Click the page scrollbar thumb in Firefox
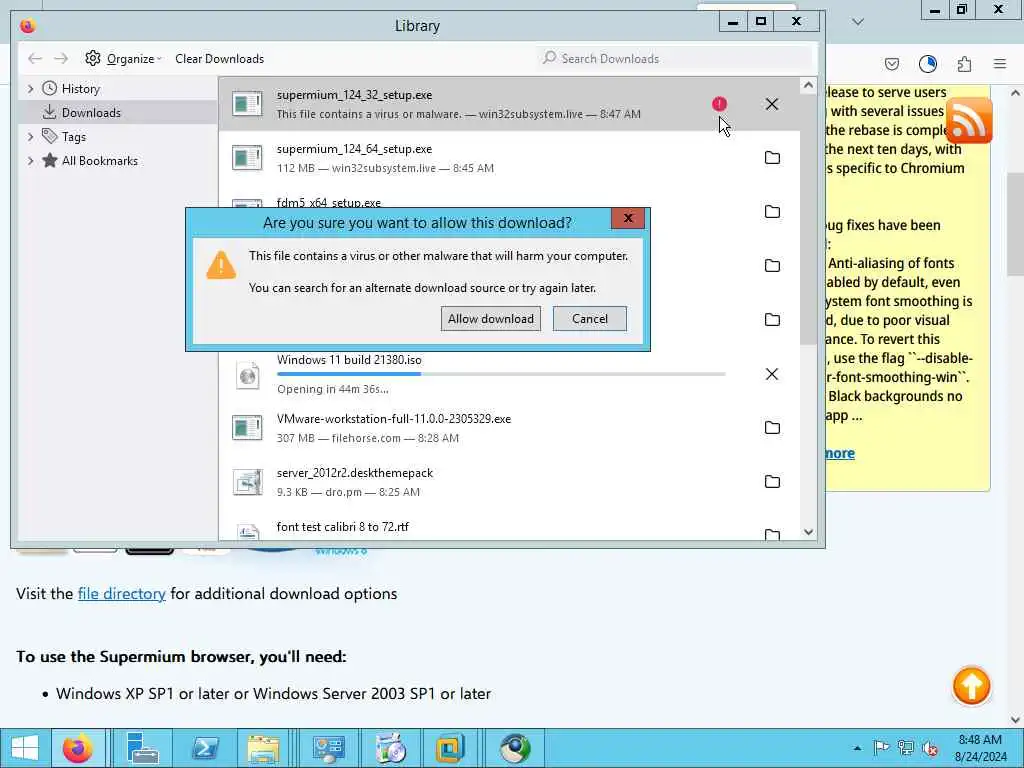This screenshot has width=1024, height=768. 1015,223
